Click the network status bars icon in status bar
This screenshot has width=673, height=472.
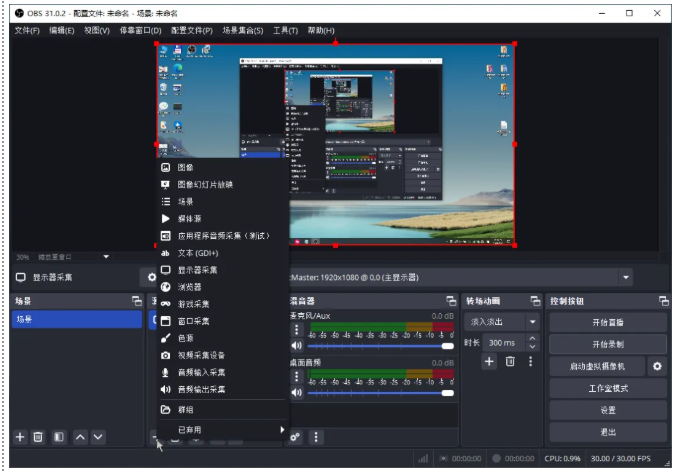pos(423,458)
